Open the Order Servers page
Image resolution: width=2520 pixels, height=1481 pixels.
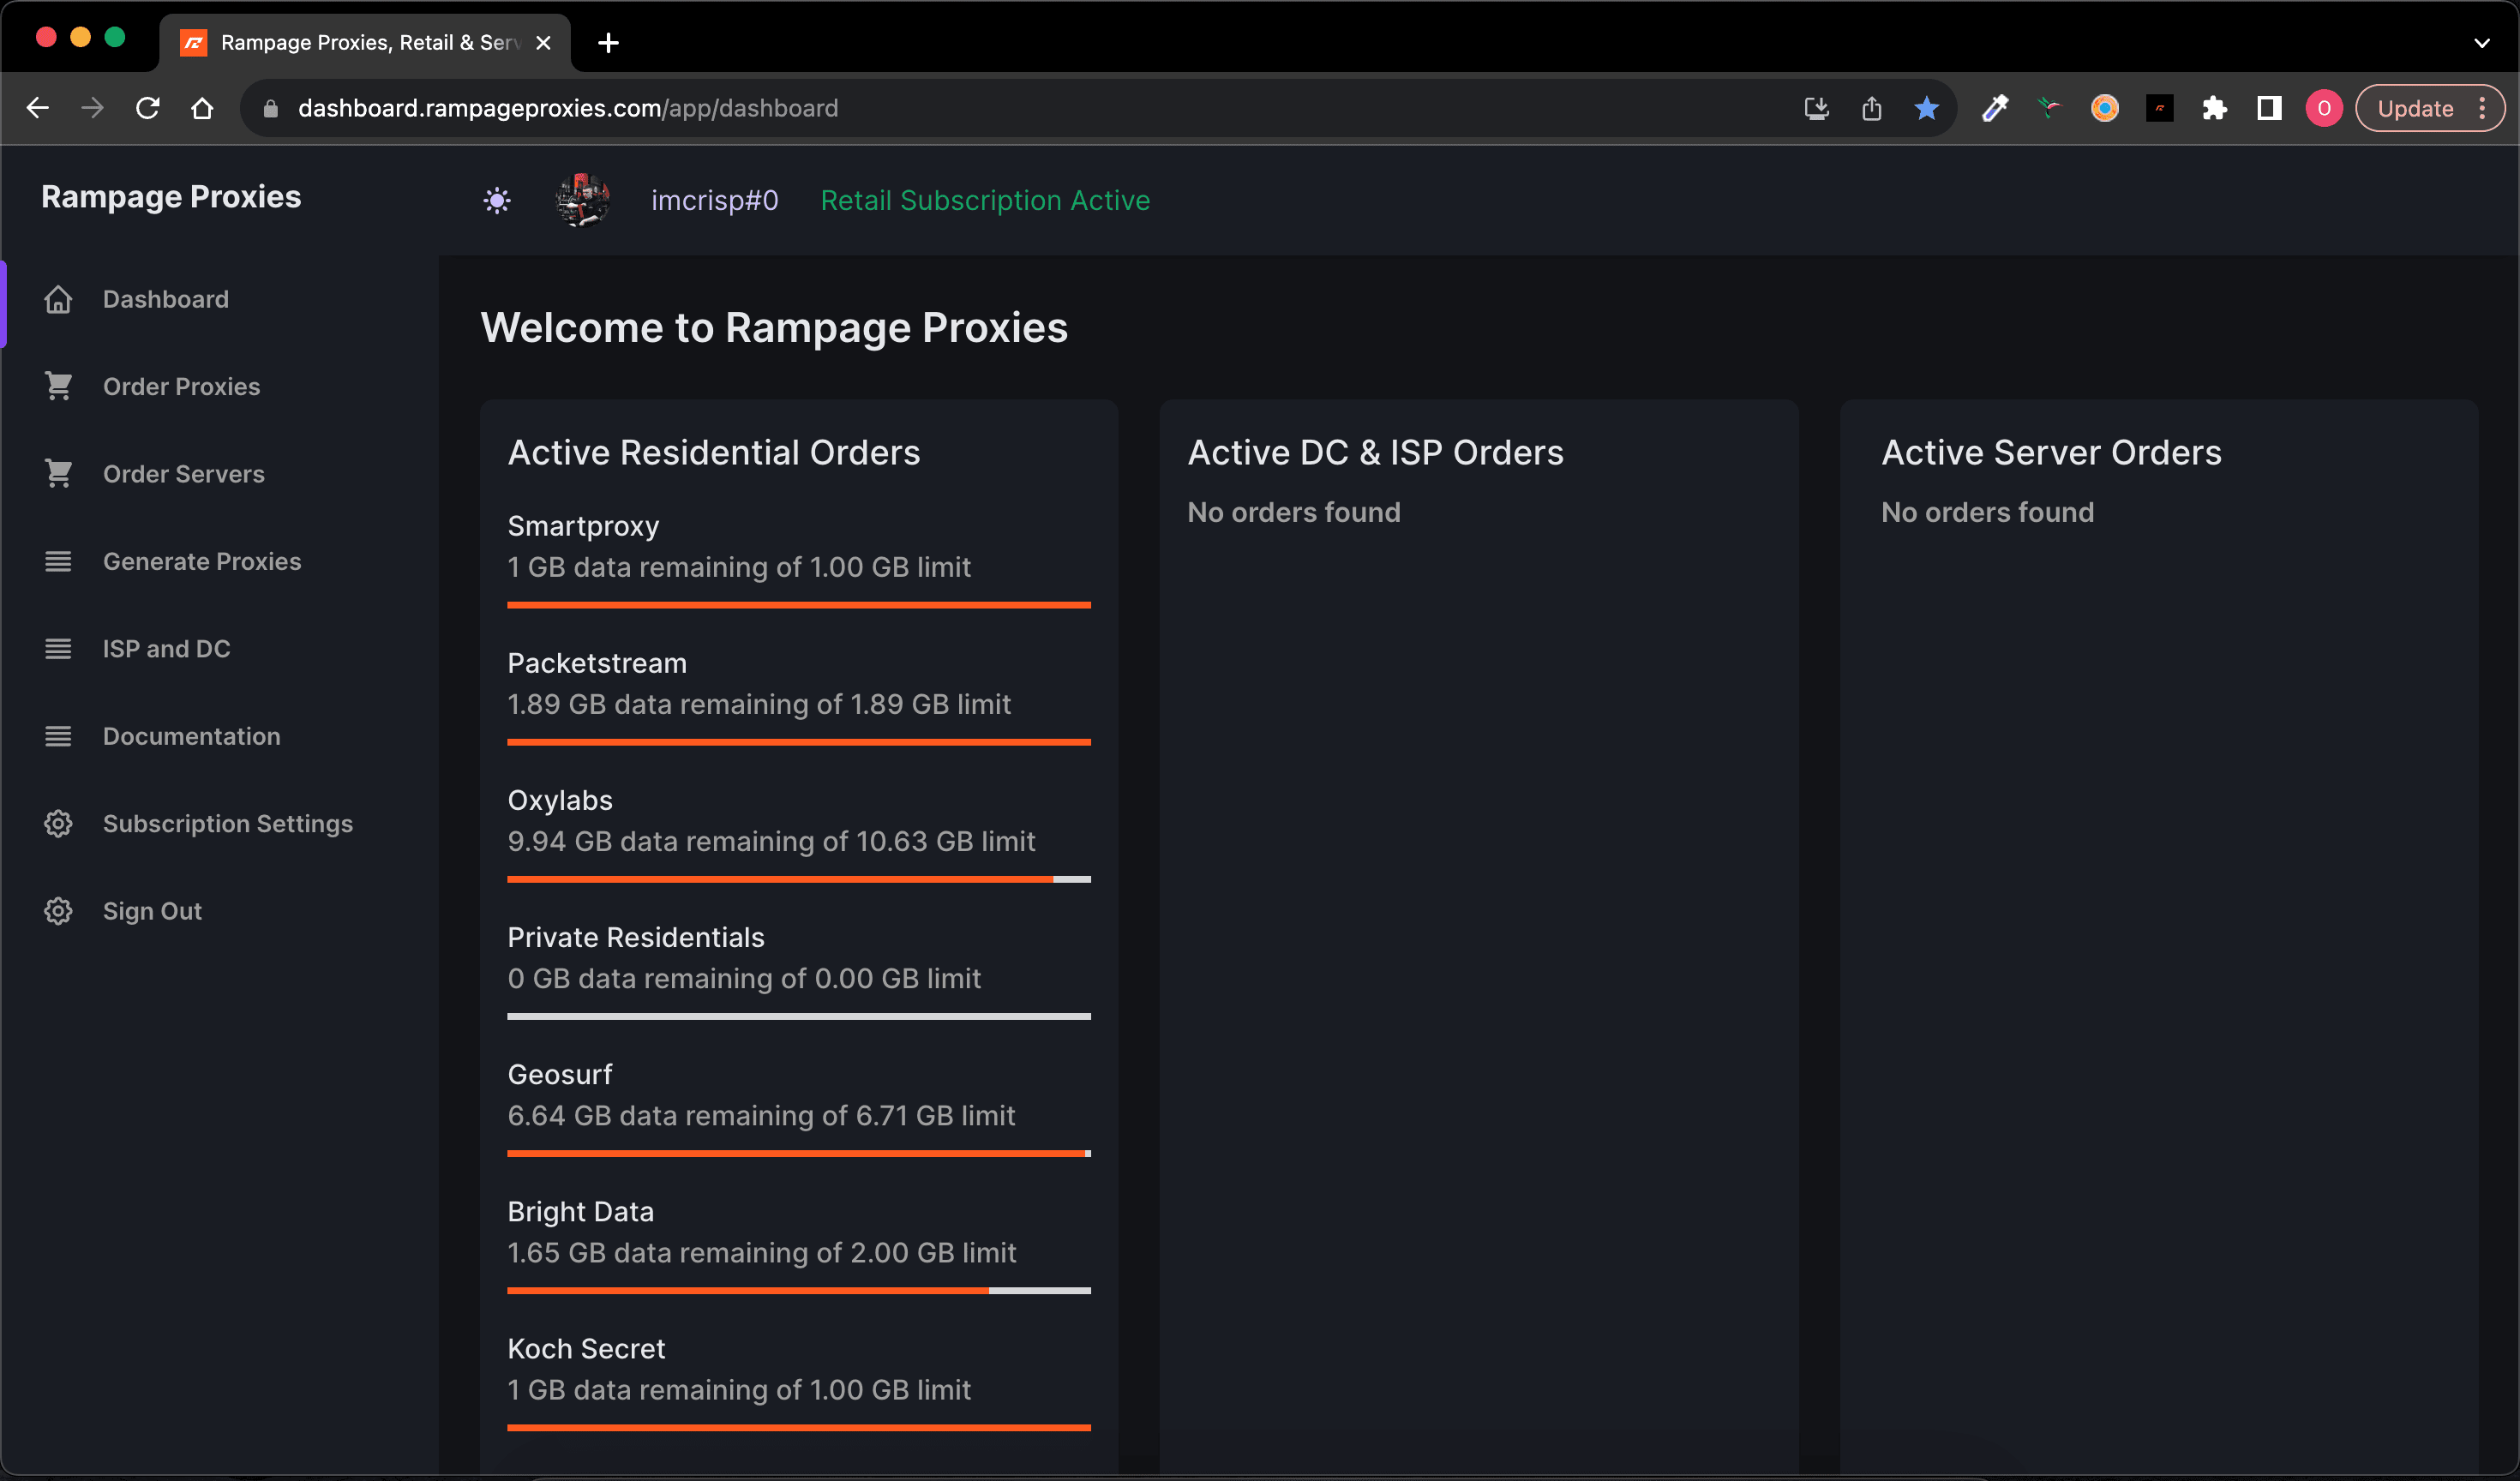[x=184, y=474]
